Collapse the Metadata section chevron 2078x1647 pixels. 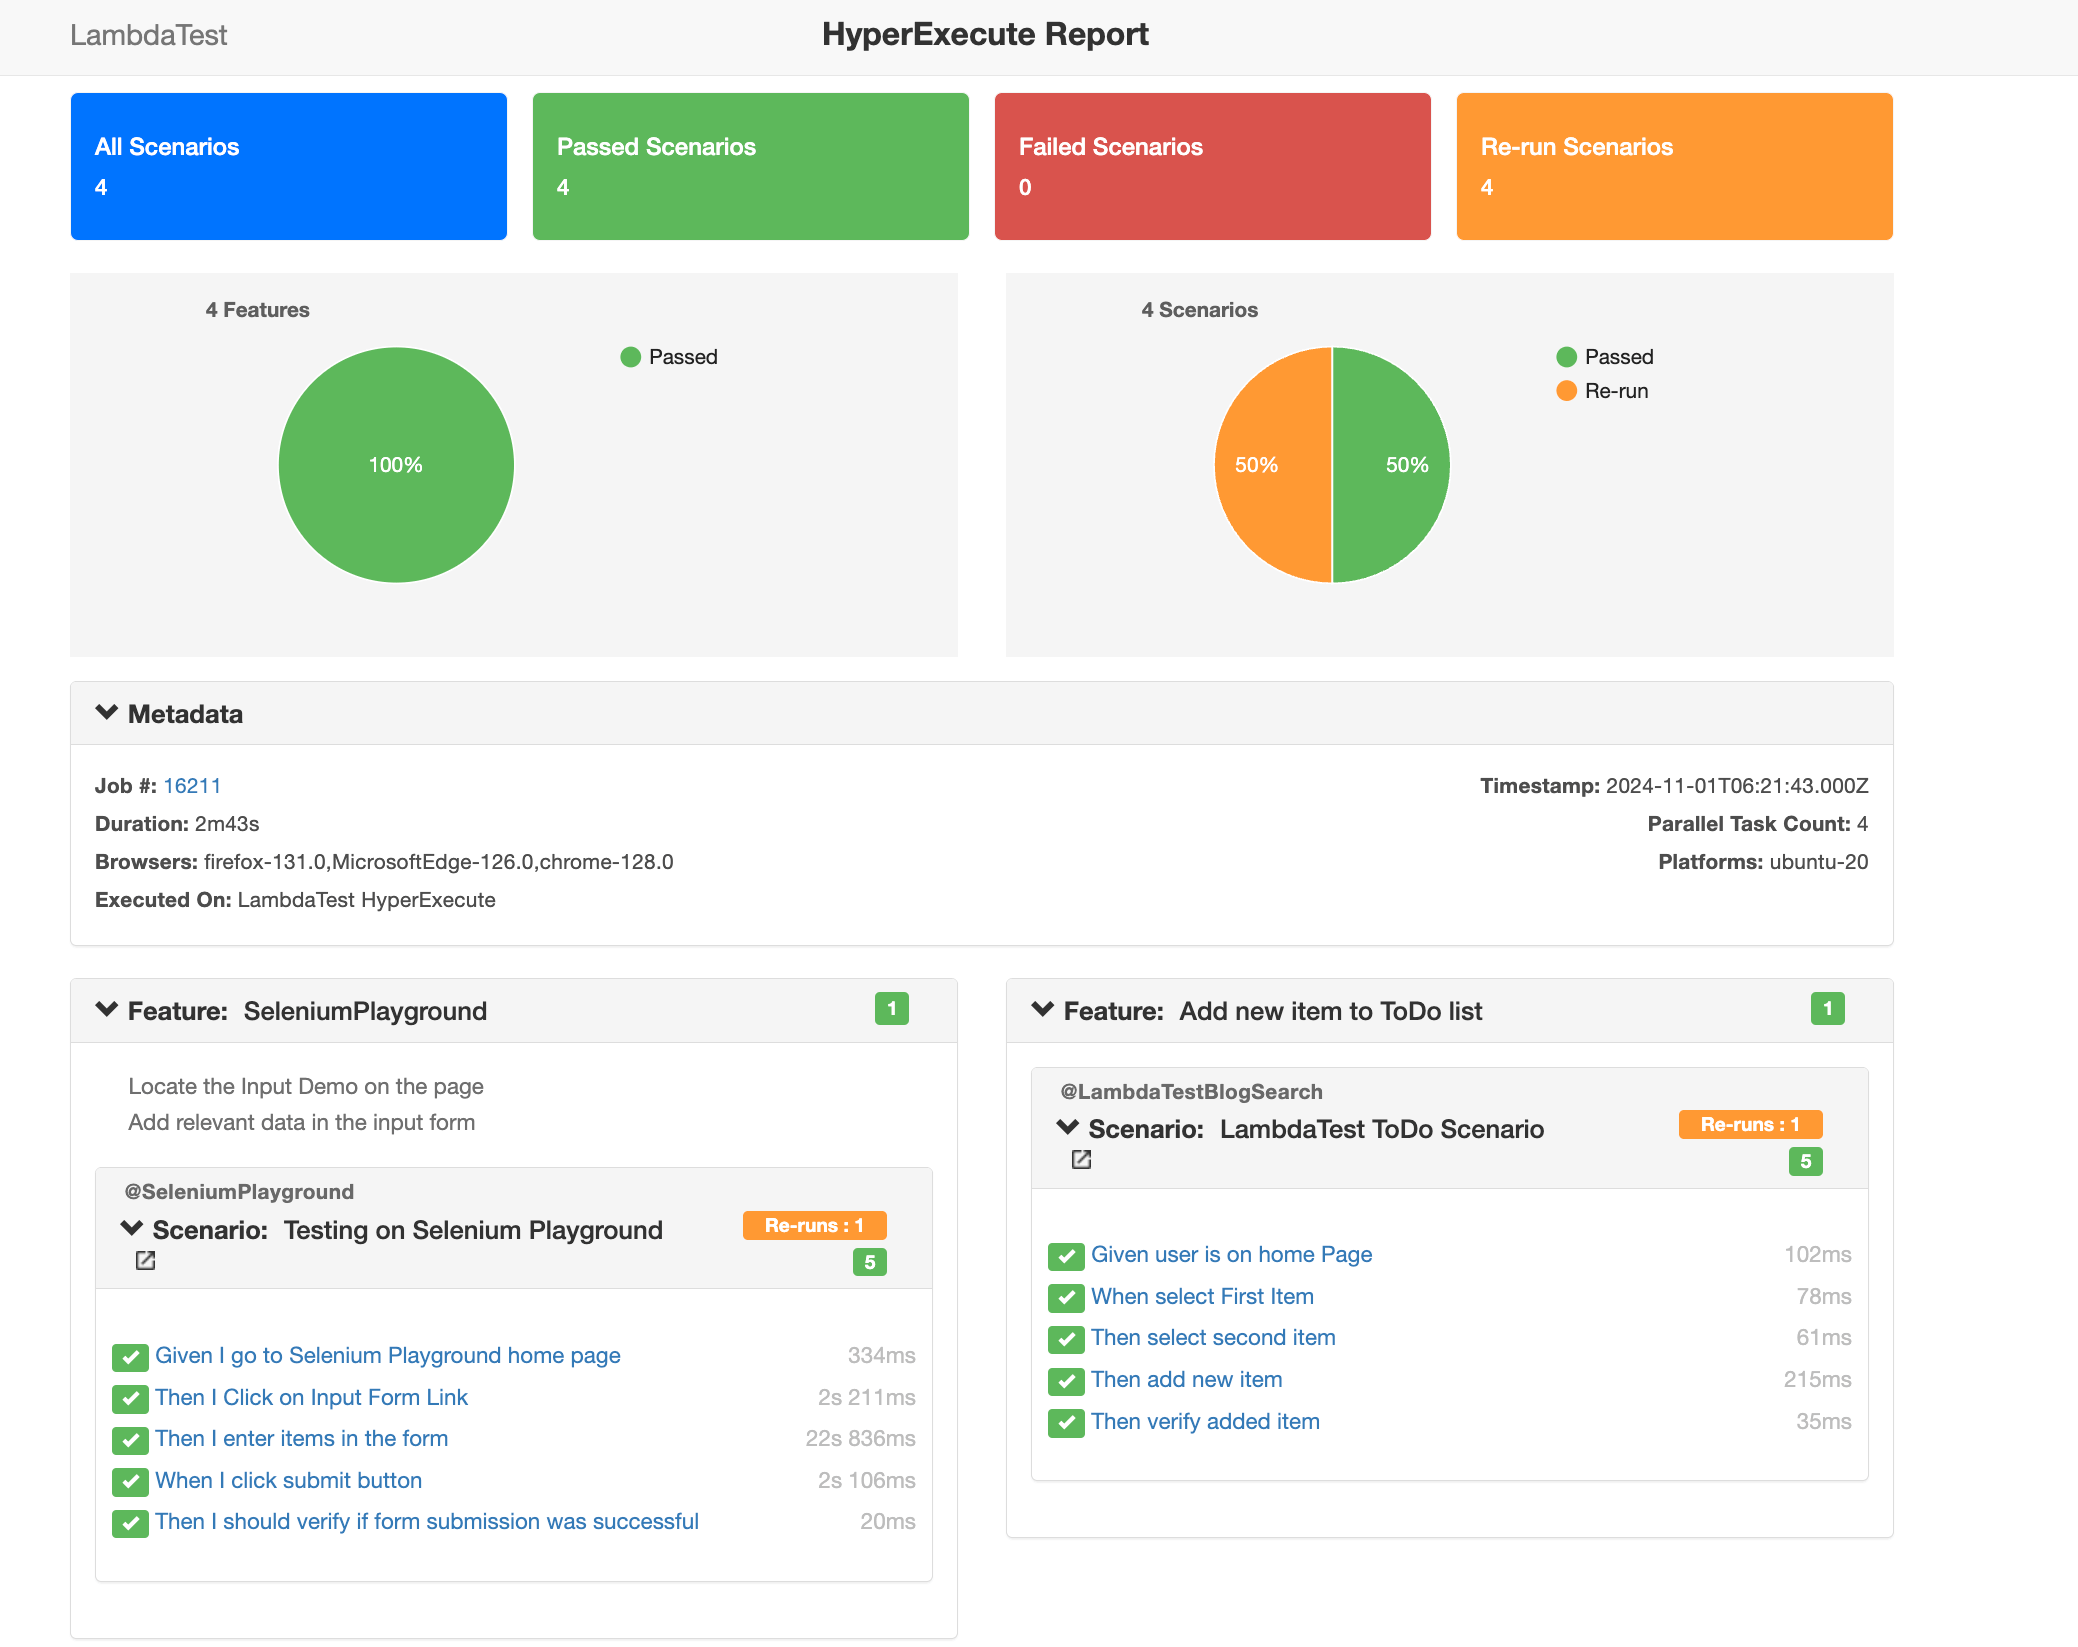[x=107, y=713]
